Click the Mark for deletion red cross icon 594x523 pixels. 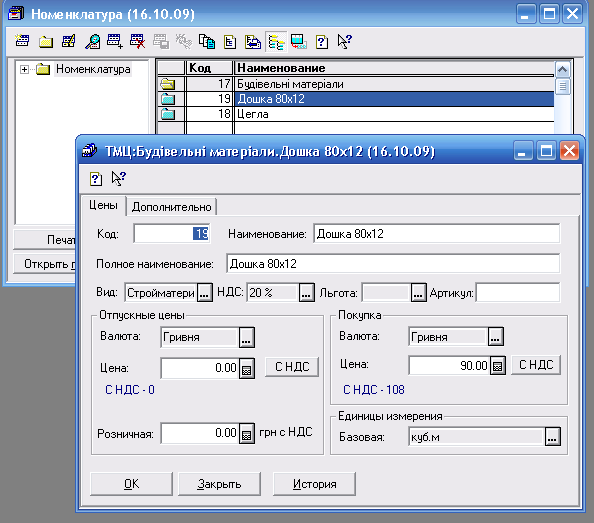137,41
